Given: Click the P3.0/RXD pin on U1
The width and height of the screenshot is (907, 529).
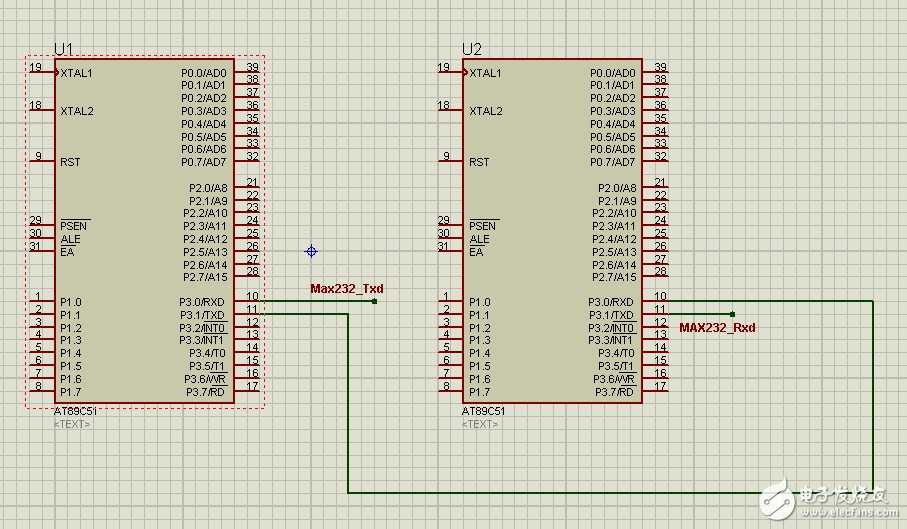Looking at the screenshot, I should tap(201, 302).
